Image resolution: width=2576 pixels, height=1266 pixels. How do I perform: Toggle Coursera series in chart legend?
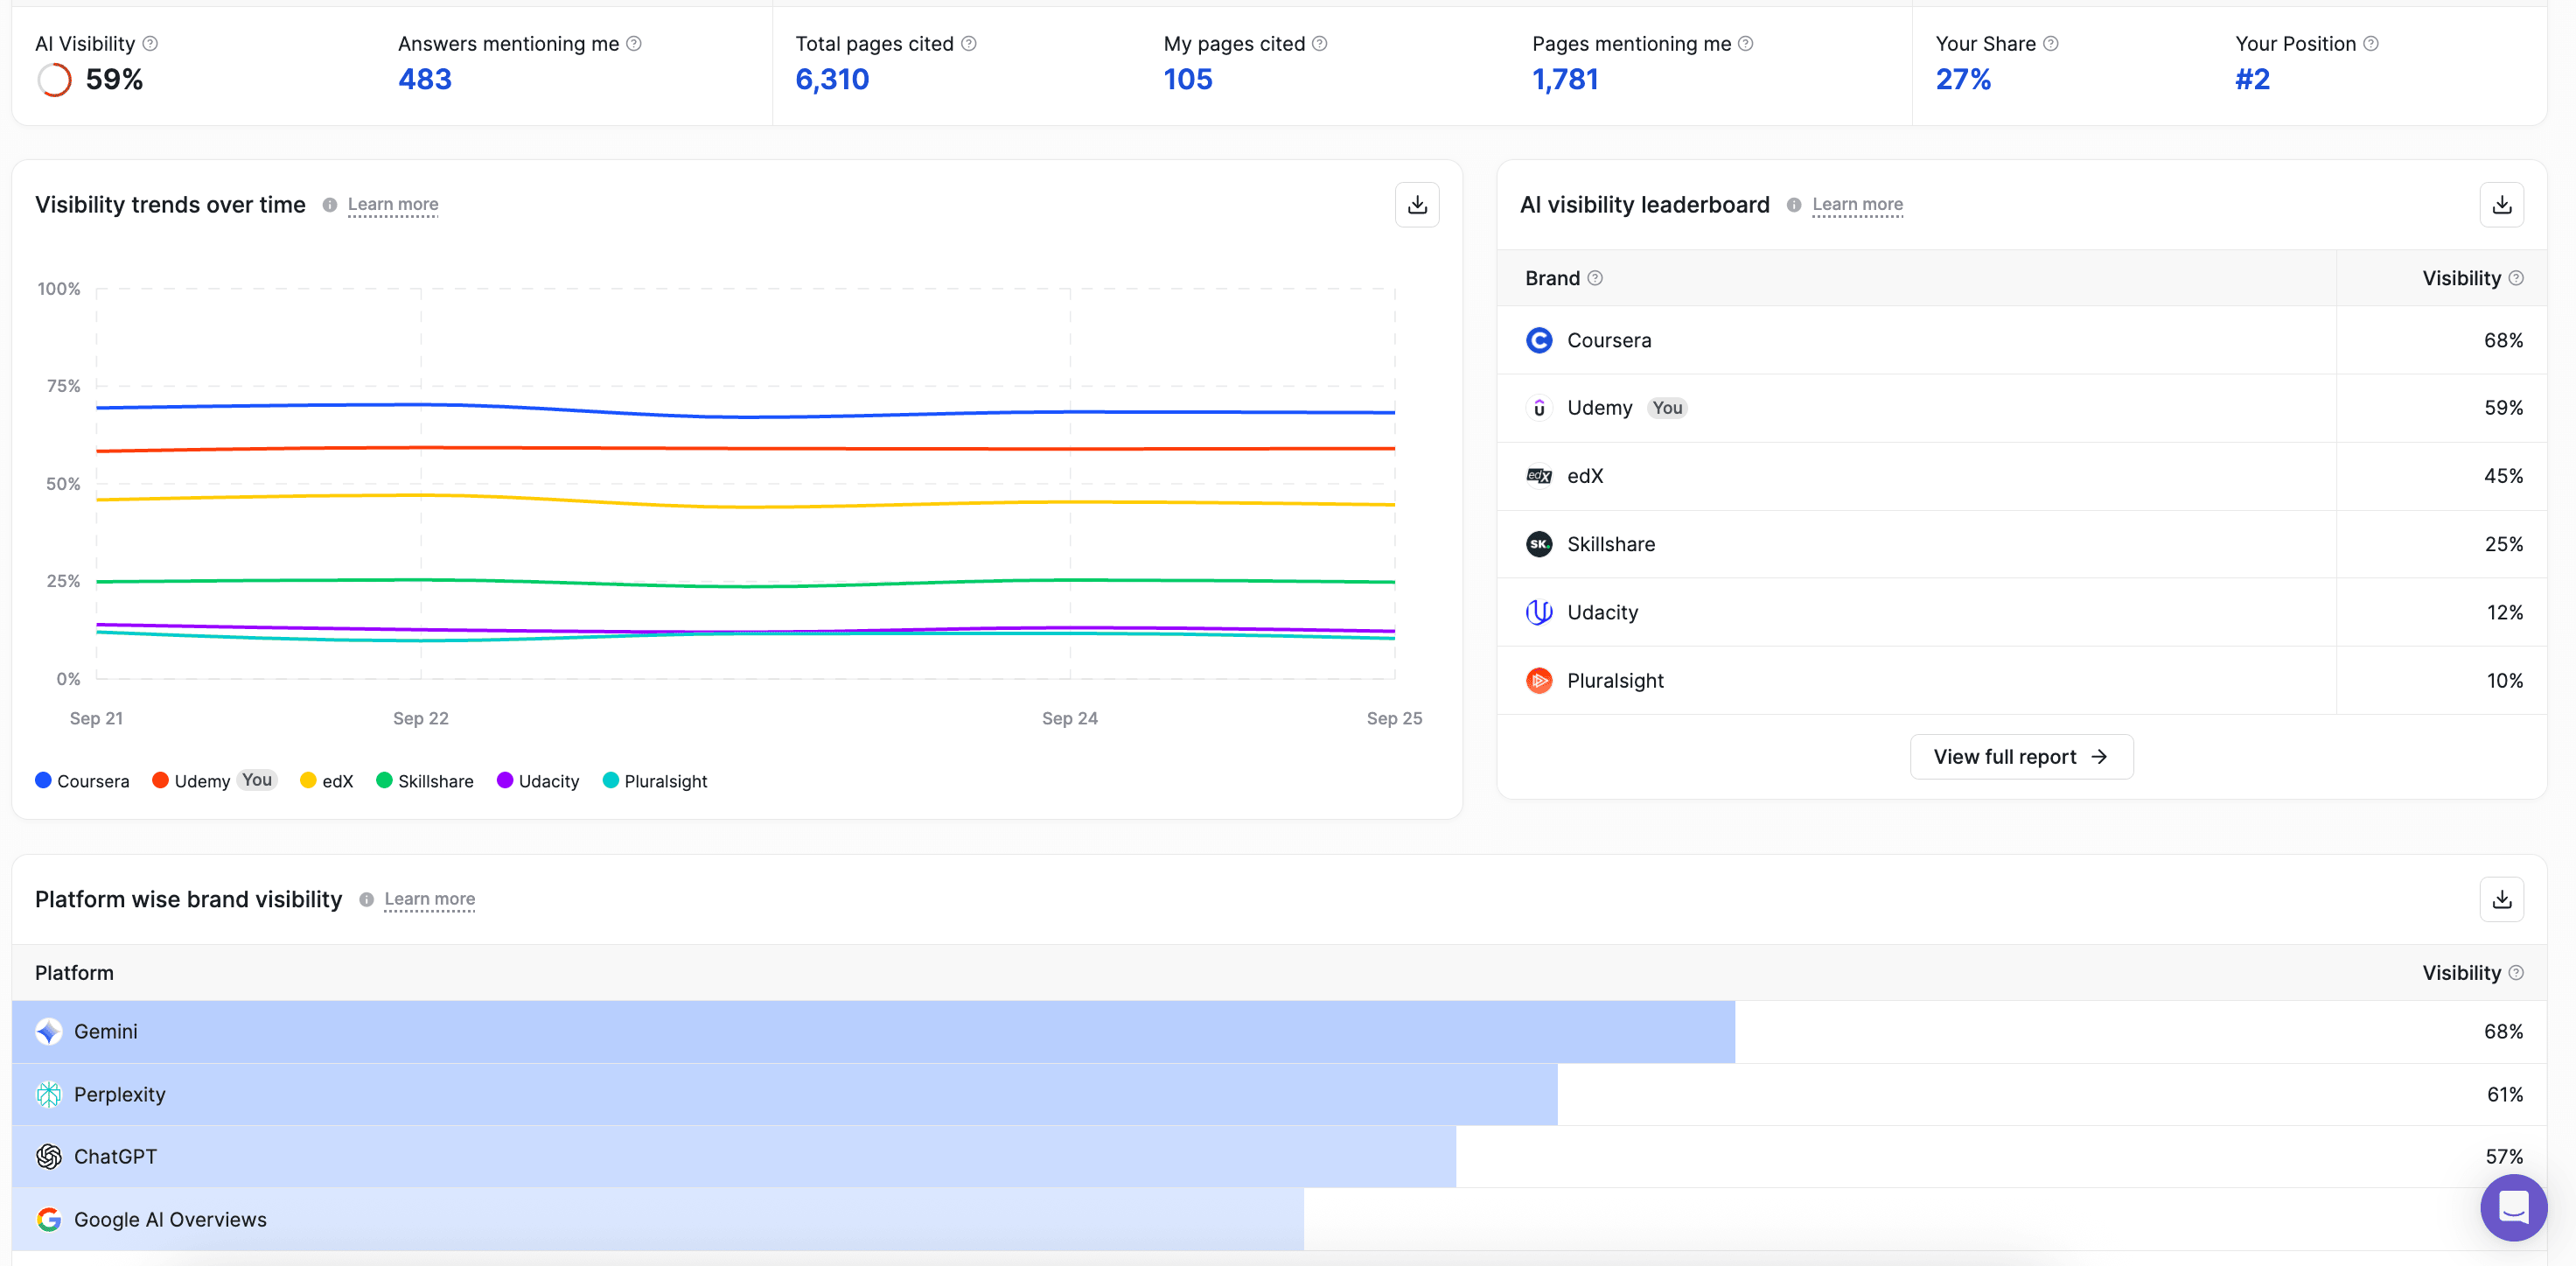pyautogui.click(x=83, y=781)
